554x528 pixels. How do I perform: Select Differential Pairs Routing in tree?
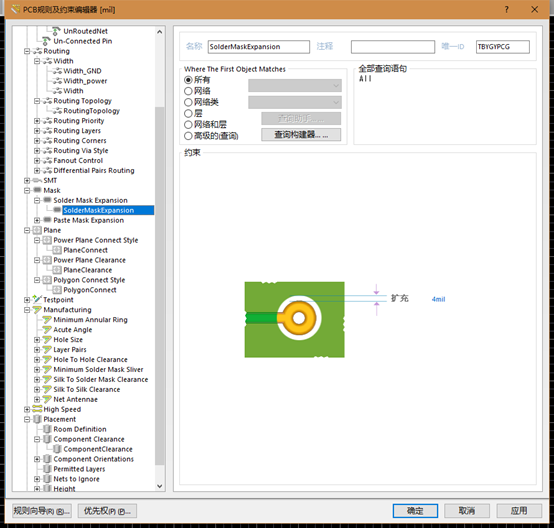(94, 170)
